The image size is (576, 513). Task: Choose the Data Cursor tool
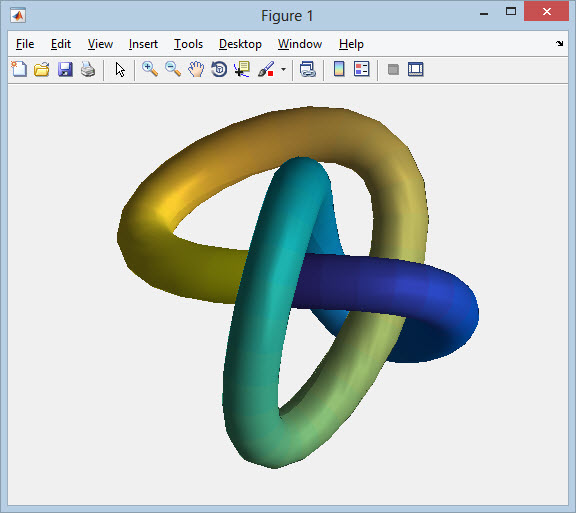click(242, 69)
